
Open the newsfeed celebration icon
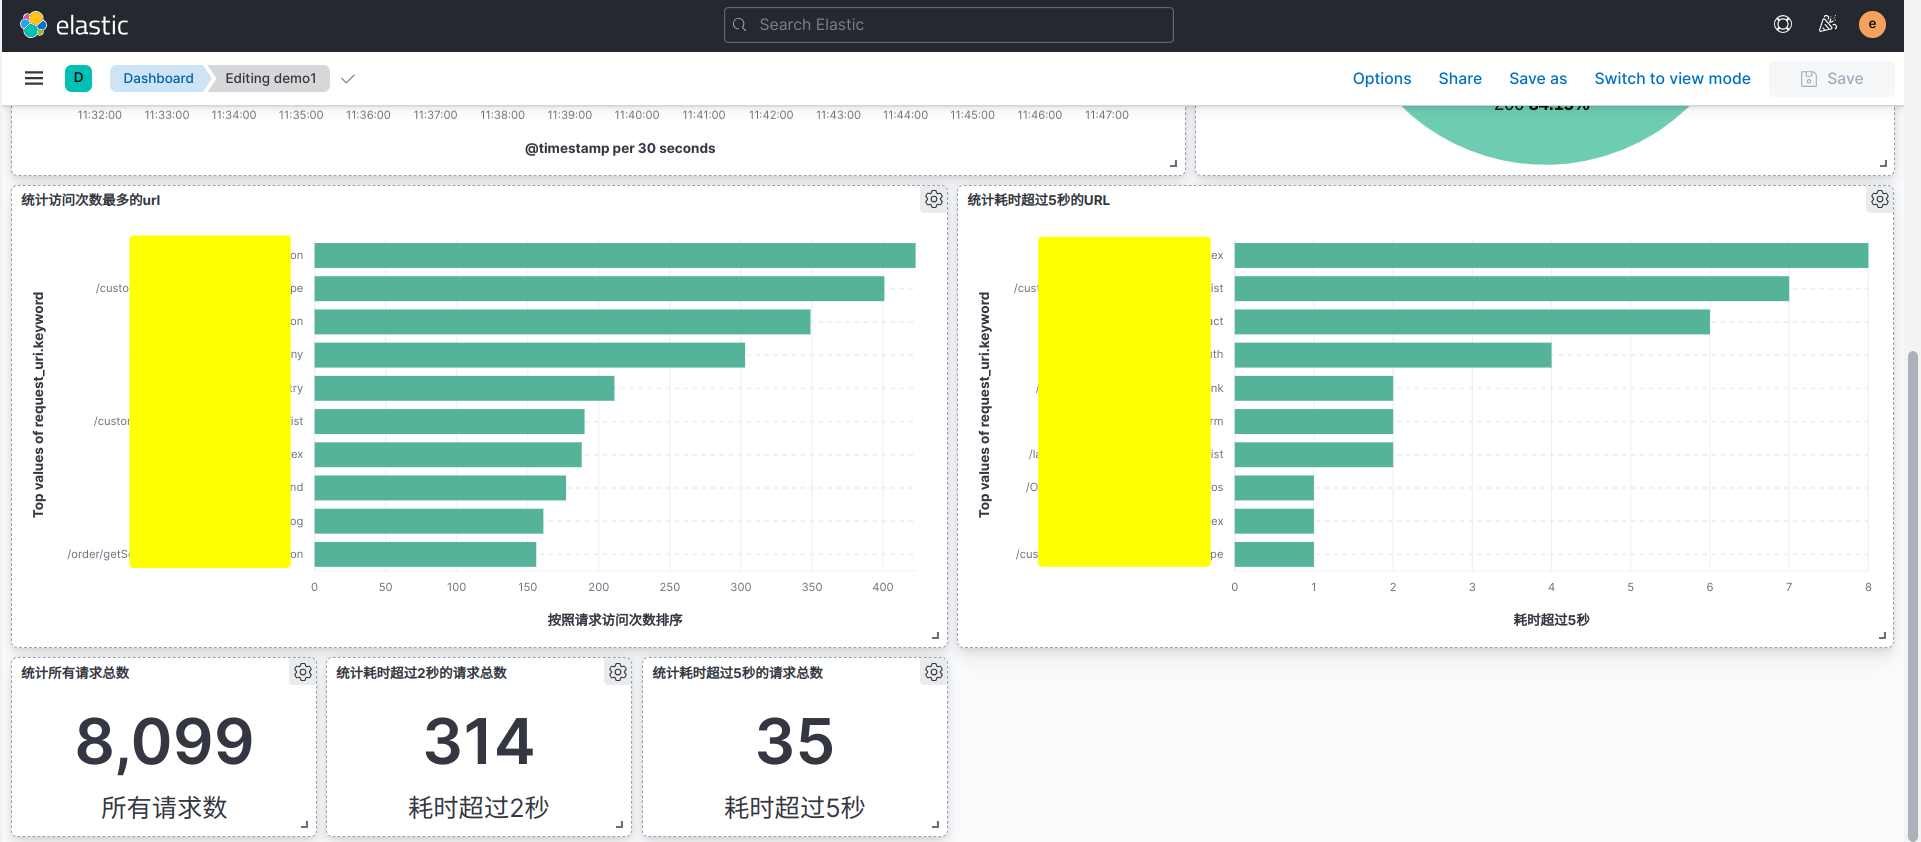pos(1828,24)
